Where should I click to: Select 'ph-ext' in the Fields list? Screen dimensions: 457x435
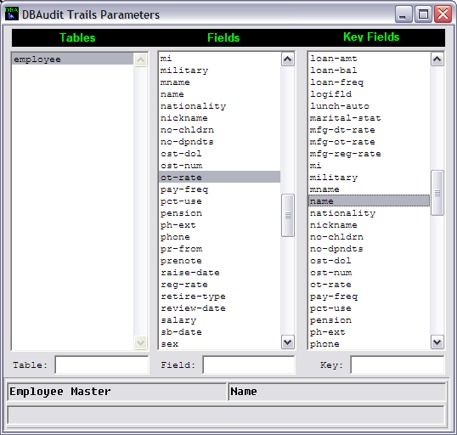point(220,225)
